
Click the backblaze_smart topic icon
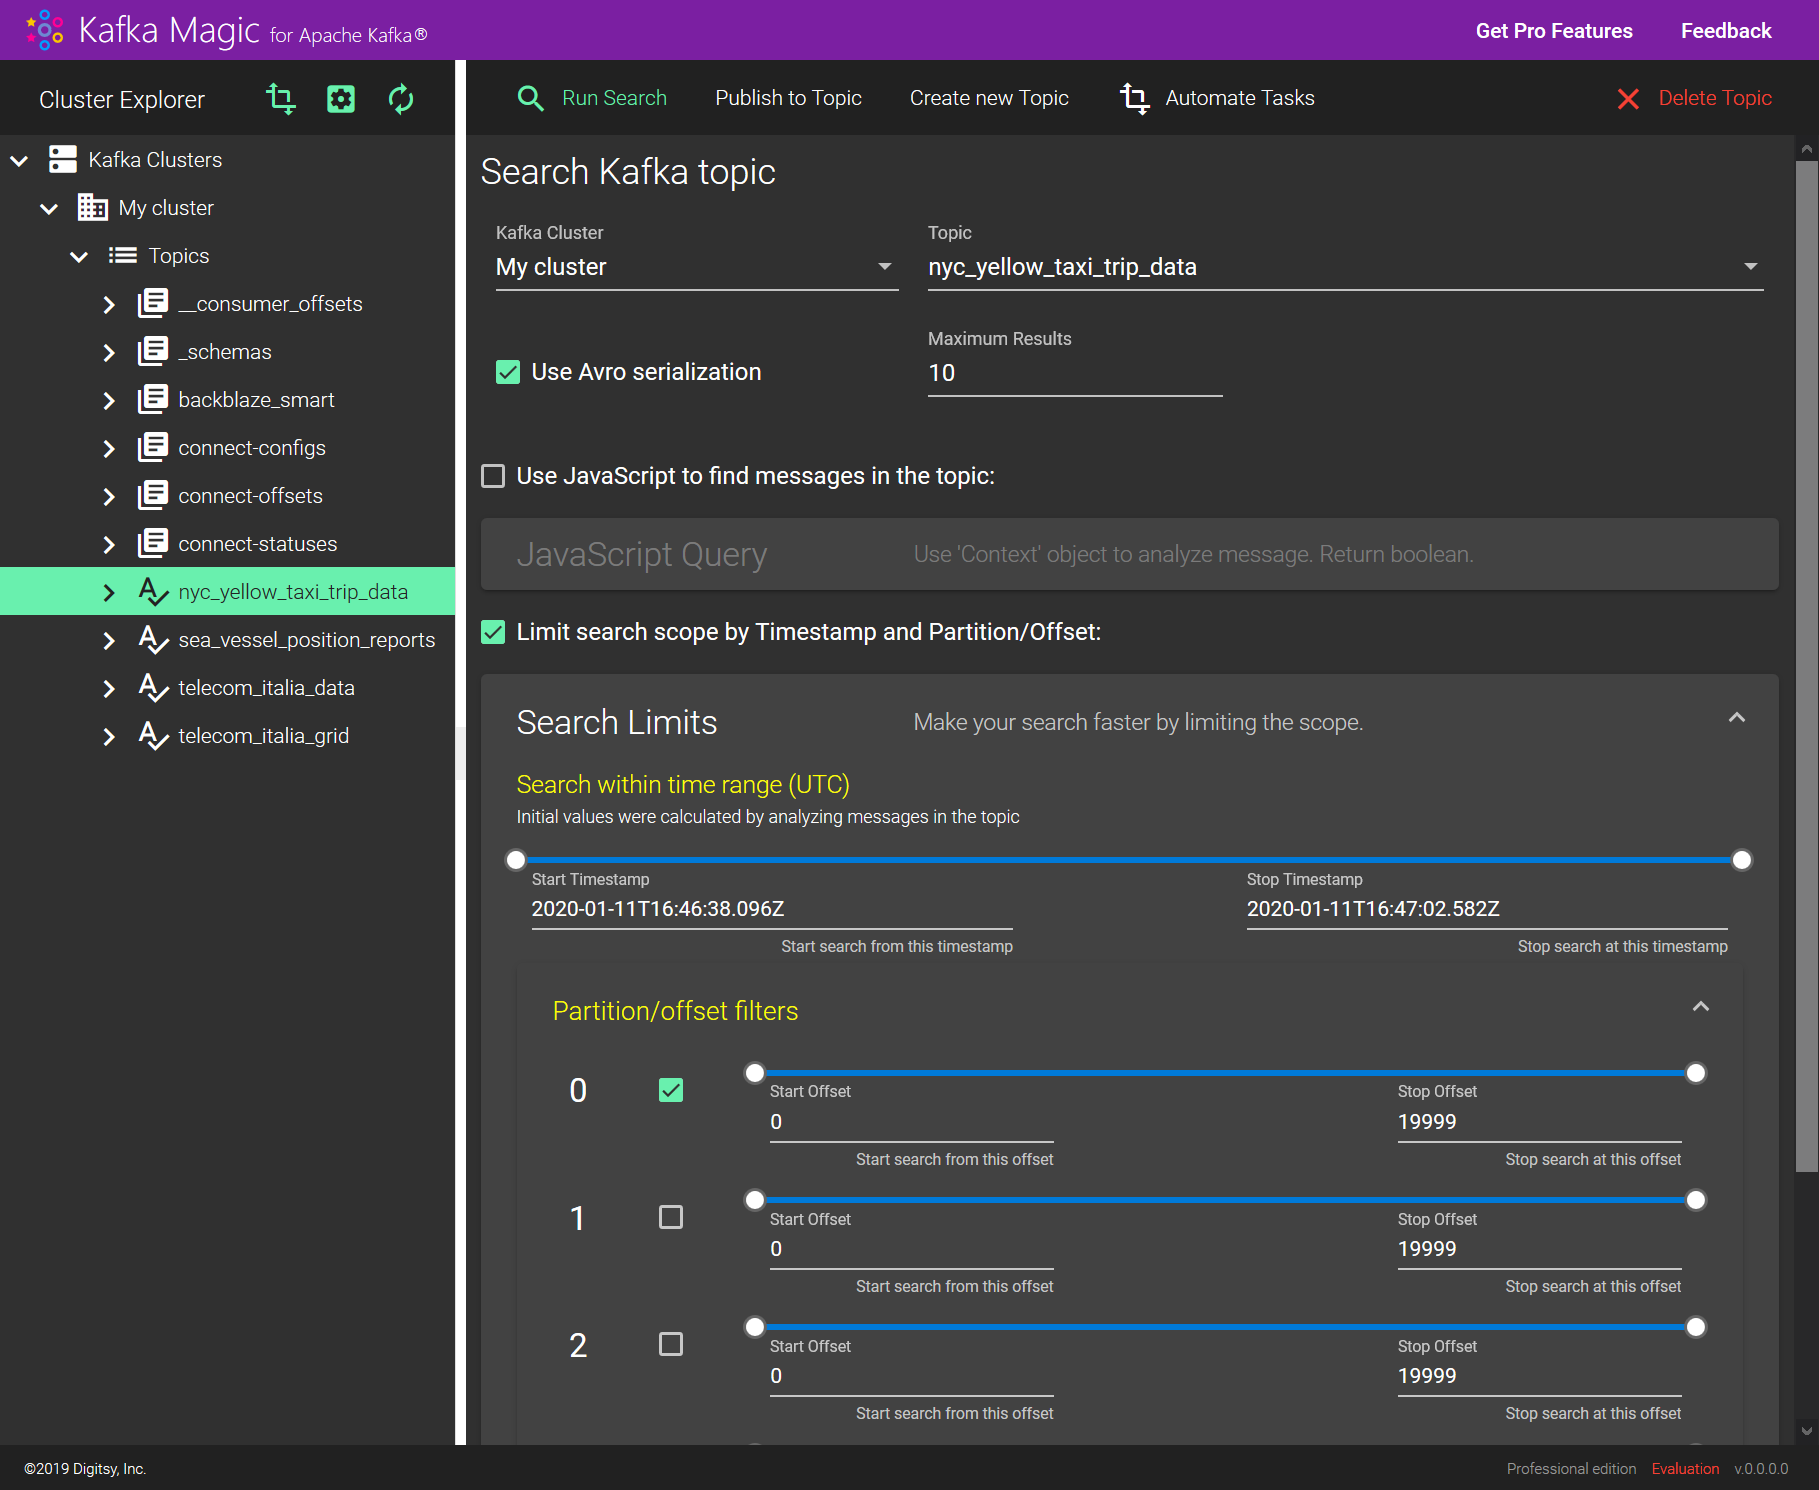pos(153,399)
